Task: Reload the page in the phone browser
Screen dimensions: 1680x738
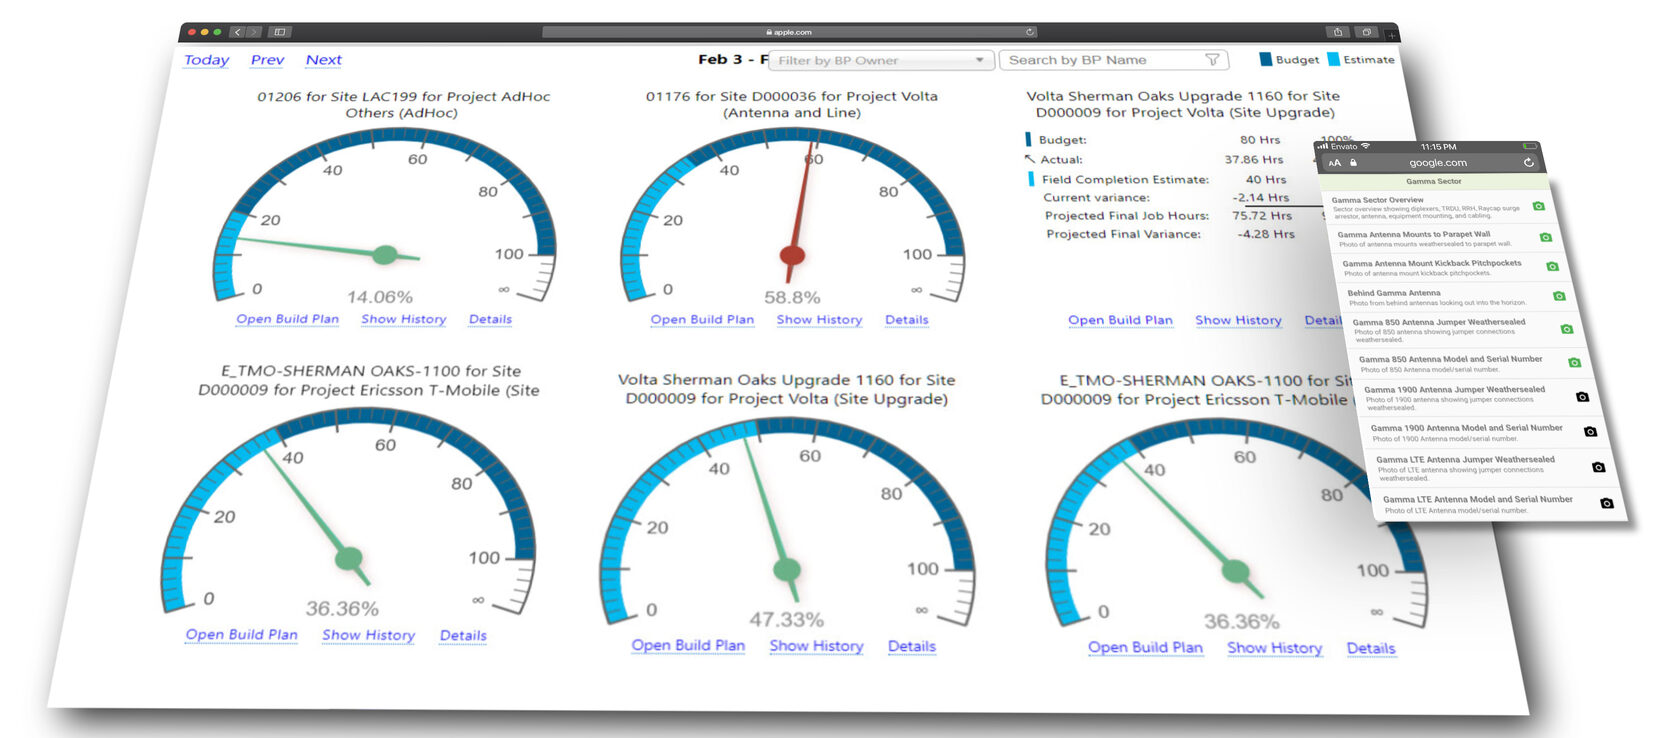Action: (x=1528, y=162)
